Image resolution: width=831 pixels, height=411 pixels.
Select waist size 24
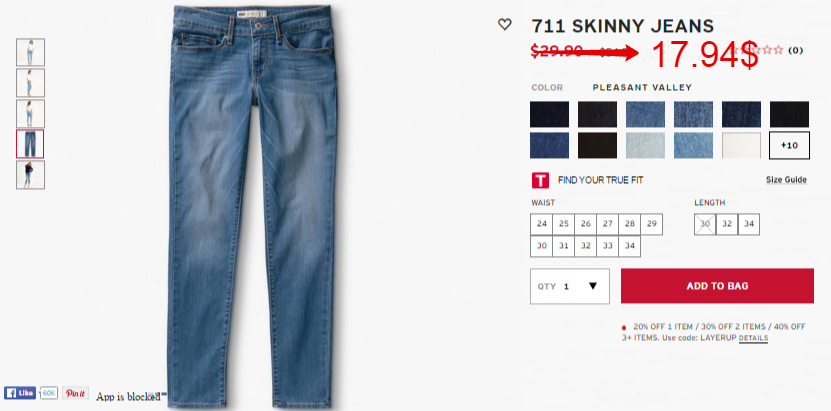(x=541, y=224)
